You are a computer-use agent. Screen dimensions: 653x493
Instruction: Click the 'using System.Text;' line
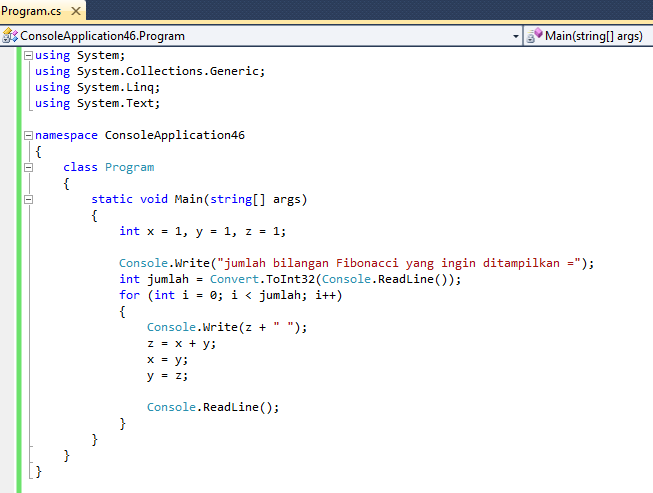(x=97, y=103)
